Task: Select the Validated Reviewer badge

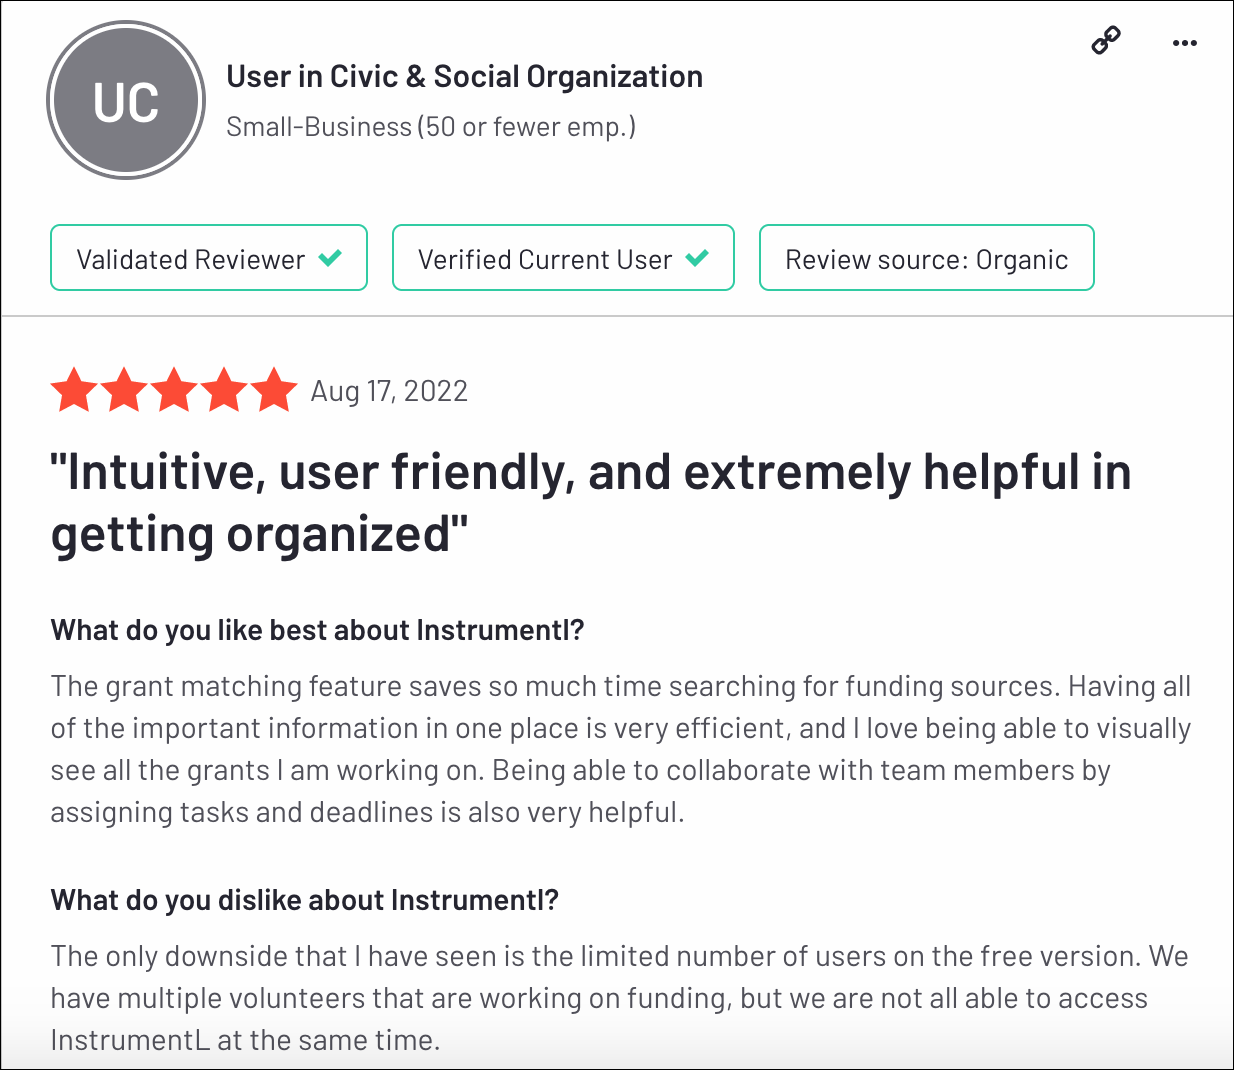Action: pyautogui.click(x=209, y=258)
